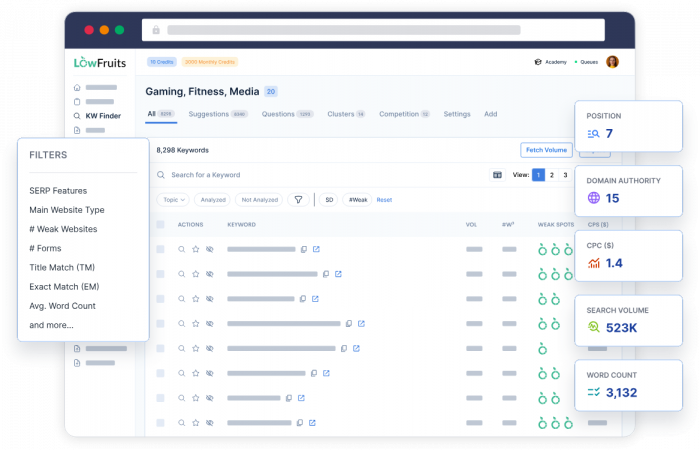Click the Academy graduation cap icon

[538, 62]
